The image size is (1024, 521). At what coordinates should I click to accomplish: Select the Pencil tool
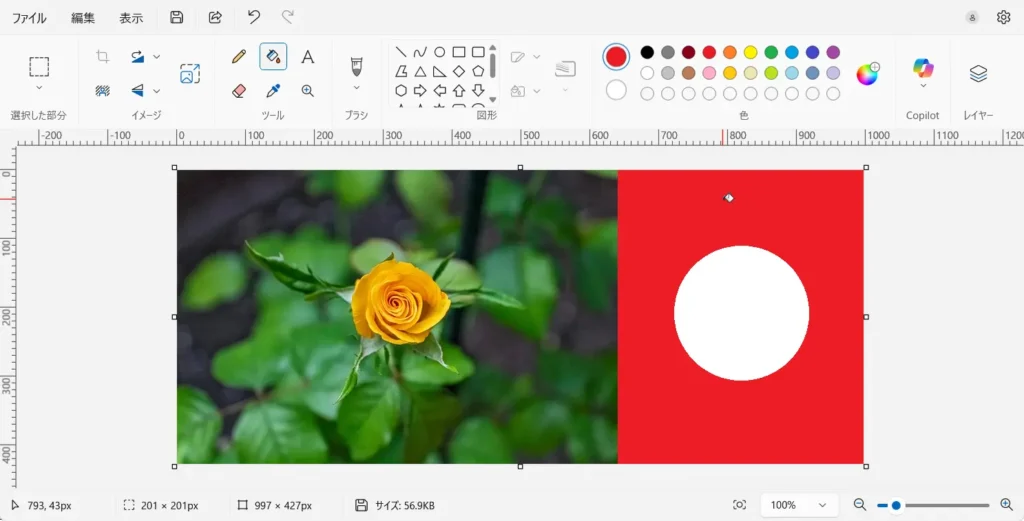[239, 57]
